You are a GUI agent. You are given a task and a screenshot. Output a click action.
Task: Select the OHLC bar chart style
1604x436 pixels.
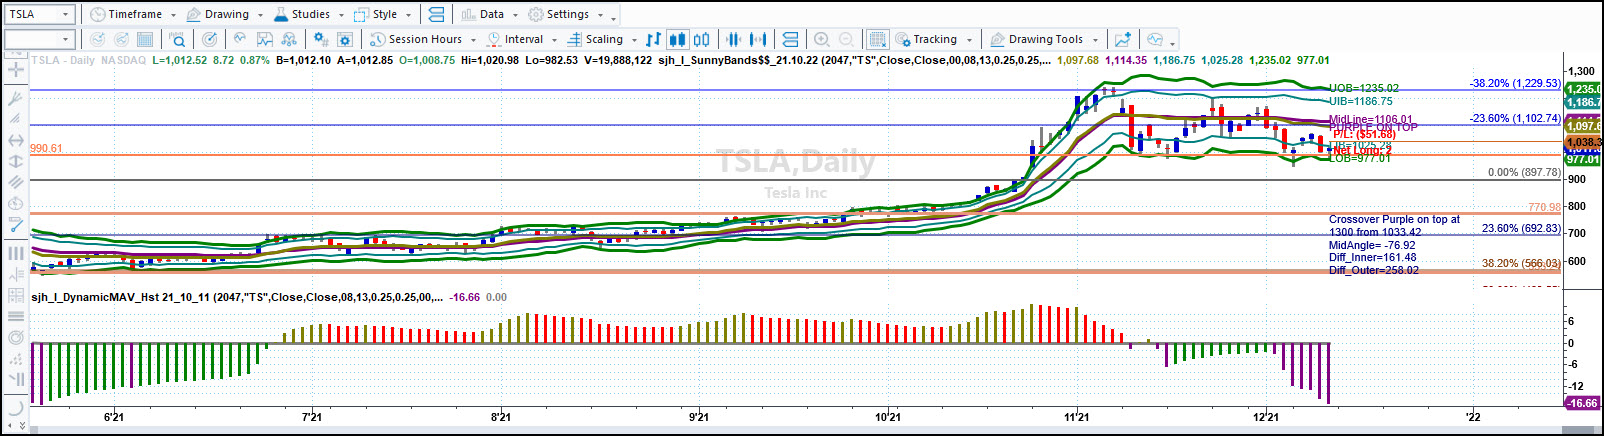point(654,39)
